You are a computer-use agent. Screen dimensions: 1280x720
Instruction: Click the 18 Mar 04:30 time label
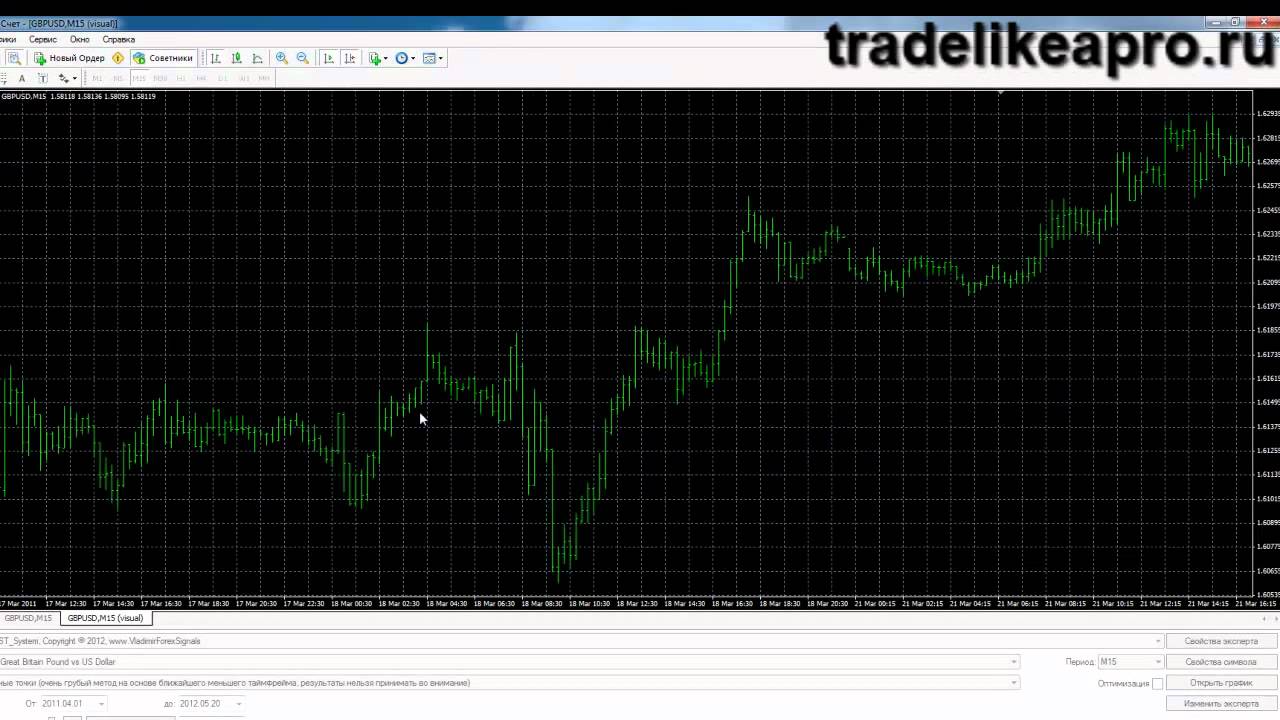coord(447,604)
